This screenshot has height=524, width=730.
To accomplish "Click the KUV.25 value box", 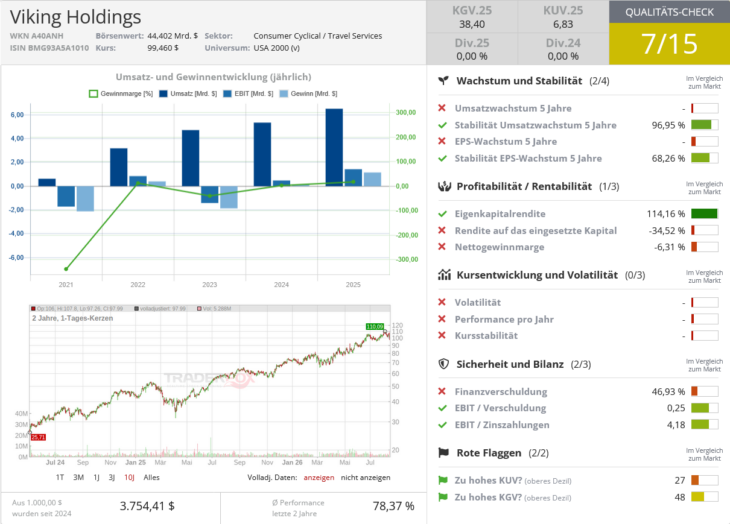I will coord(563,17).
